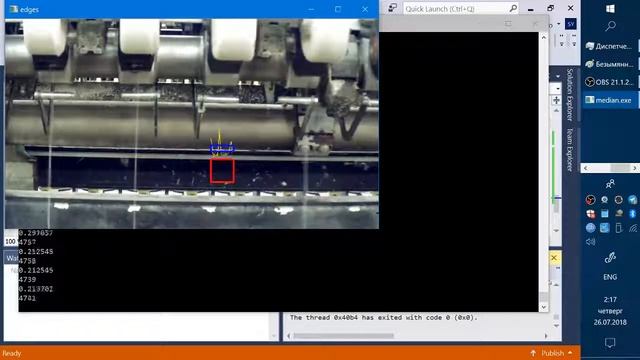Open the pen/link workspace icon
The image size is (640, 360).
click(x=610, y=258)
